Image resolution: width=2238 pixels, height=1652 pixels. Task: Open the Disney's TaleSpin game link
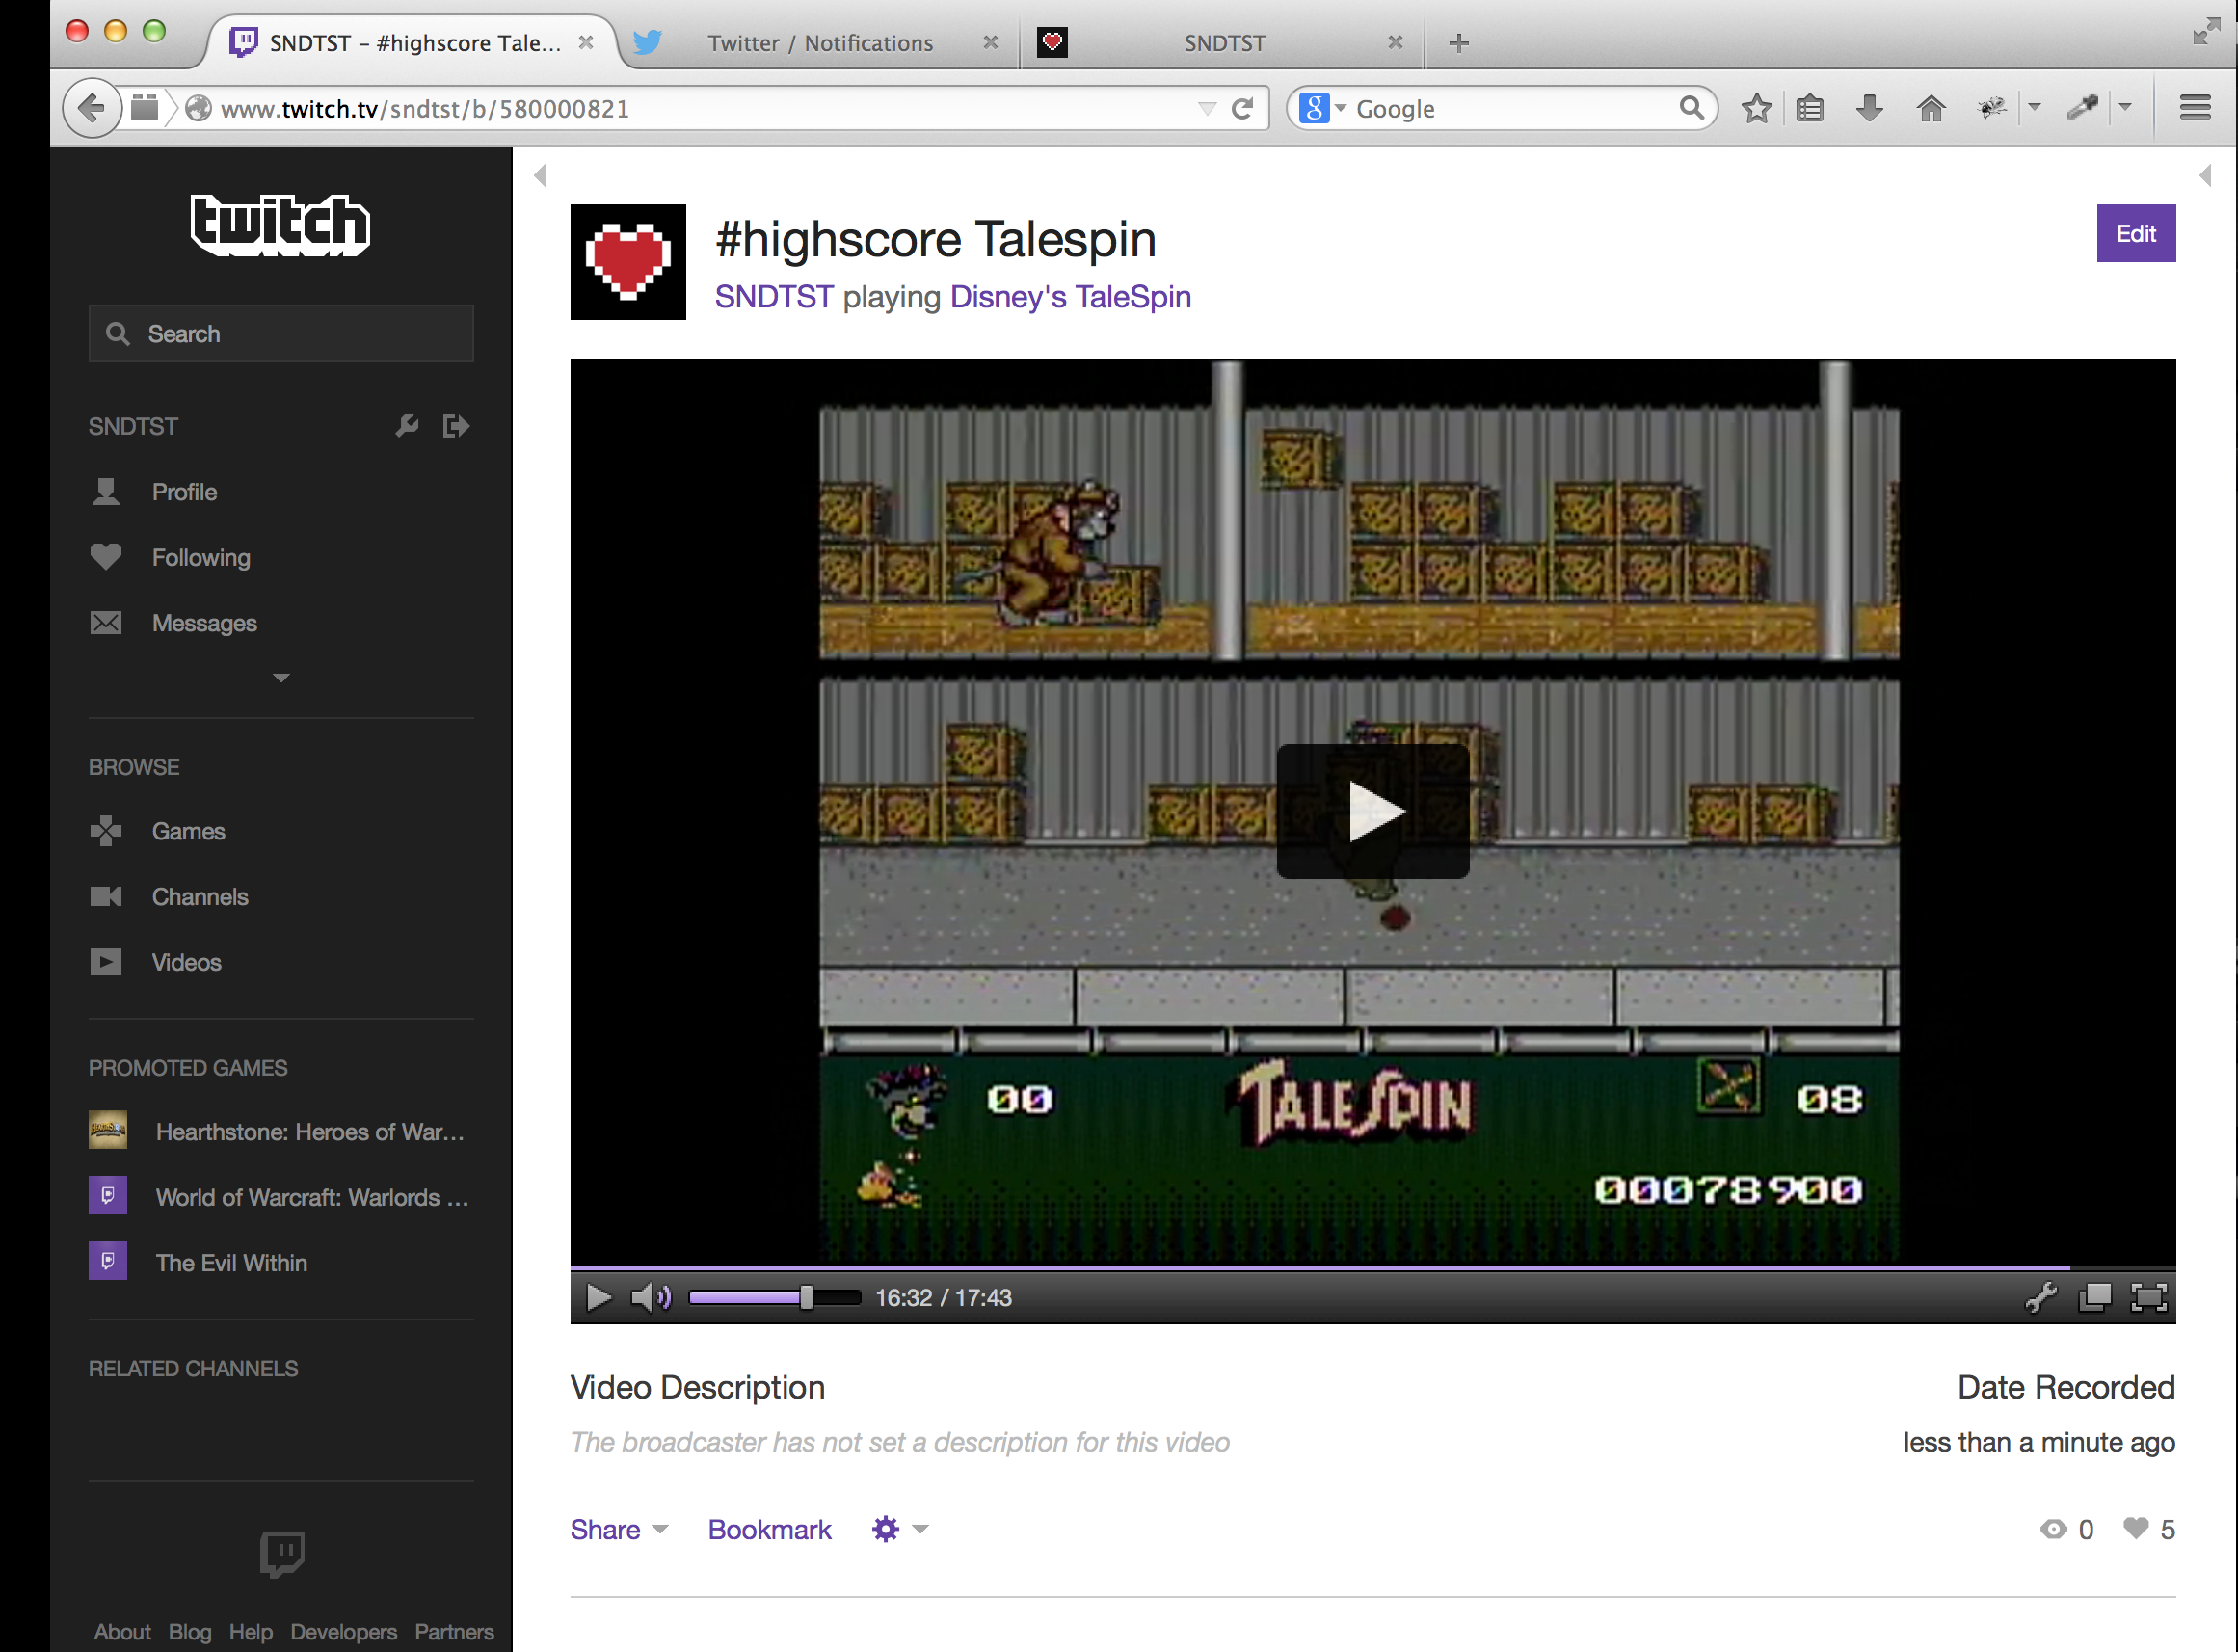tap(1069, 297)
